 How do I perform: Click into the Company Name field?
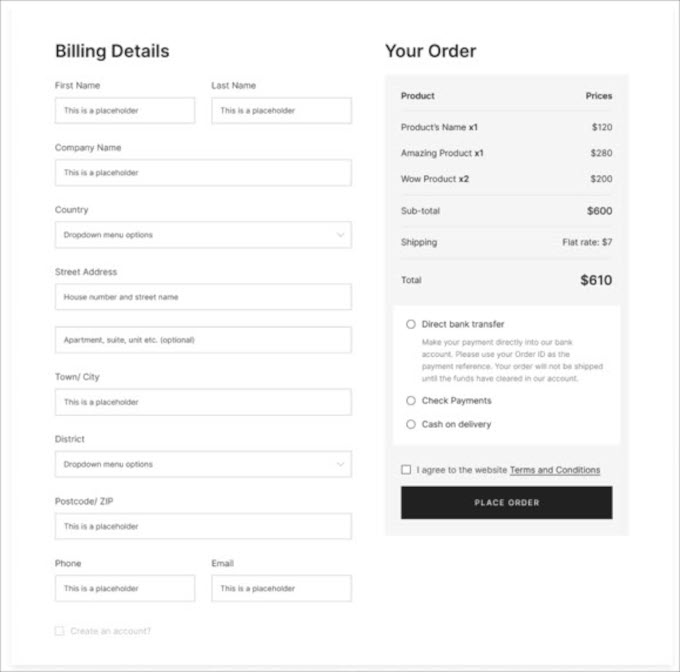203,173
